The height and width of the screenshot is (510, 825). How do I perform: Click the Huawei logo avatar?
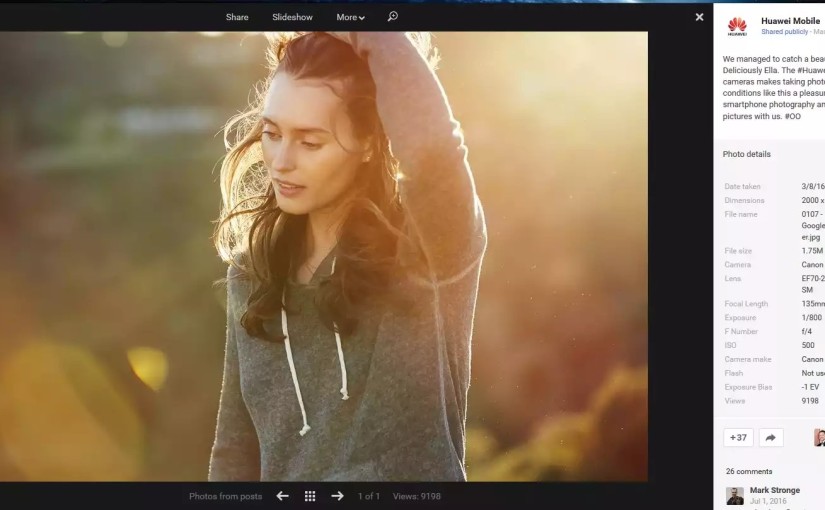pyautogui.click(x=737, y=26)
